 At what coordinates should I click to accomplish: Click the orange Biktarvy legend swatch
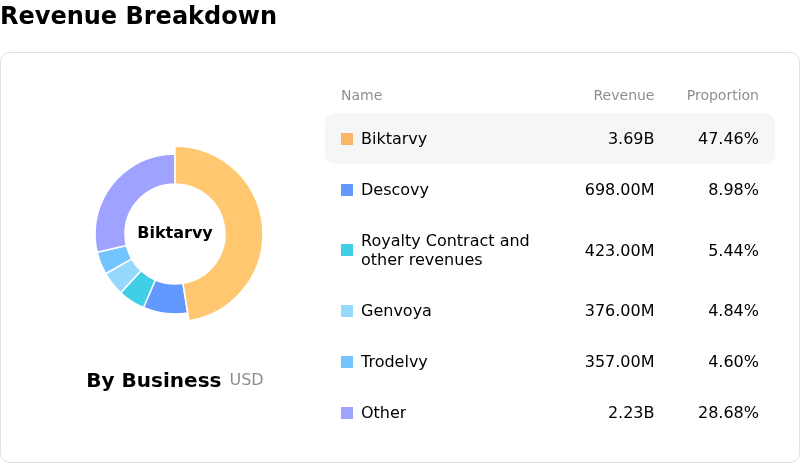(x=347, y=139)
